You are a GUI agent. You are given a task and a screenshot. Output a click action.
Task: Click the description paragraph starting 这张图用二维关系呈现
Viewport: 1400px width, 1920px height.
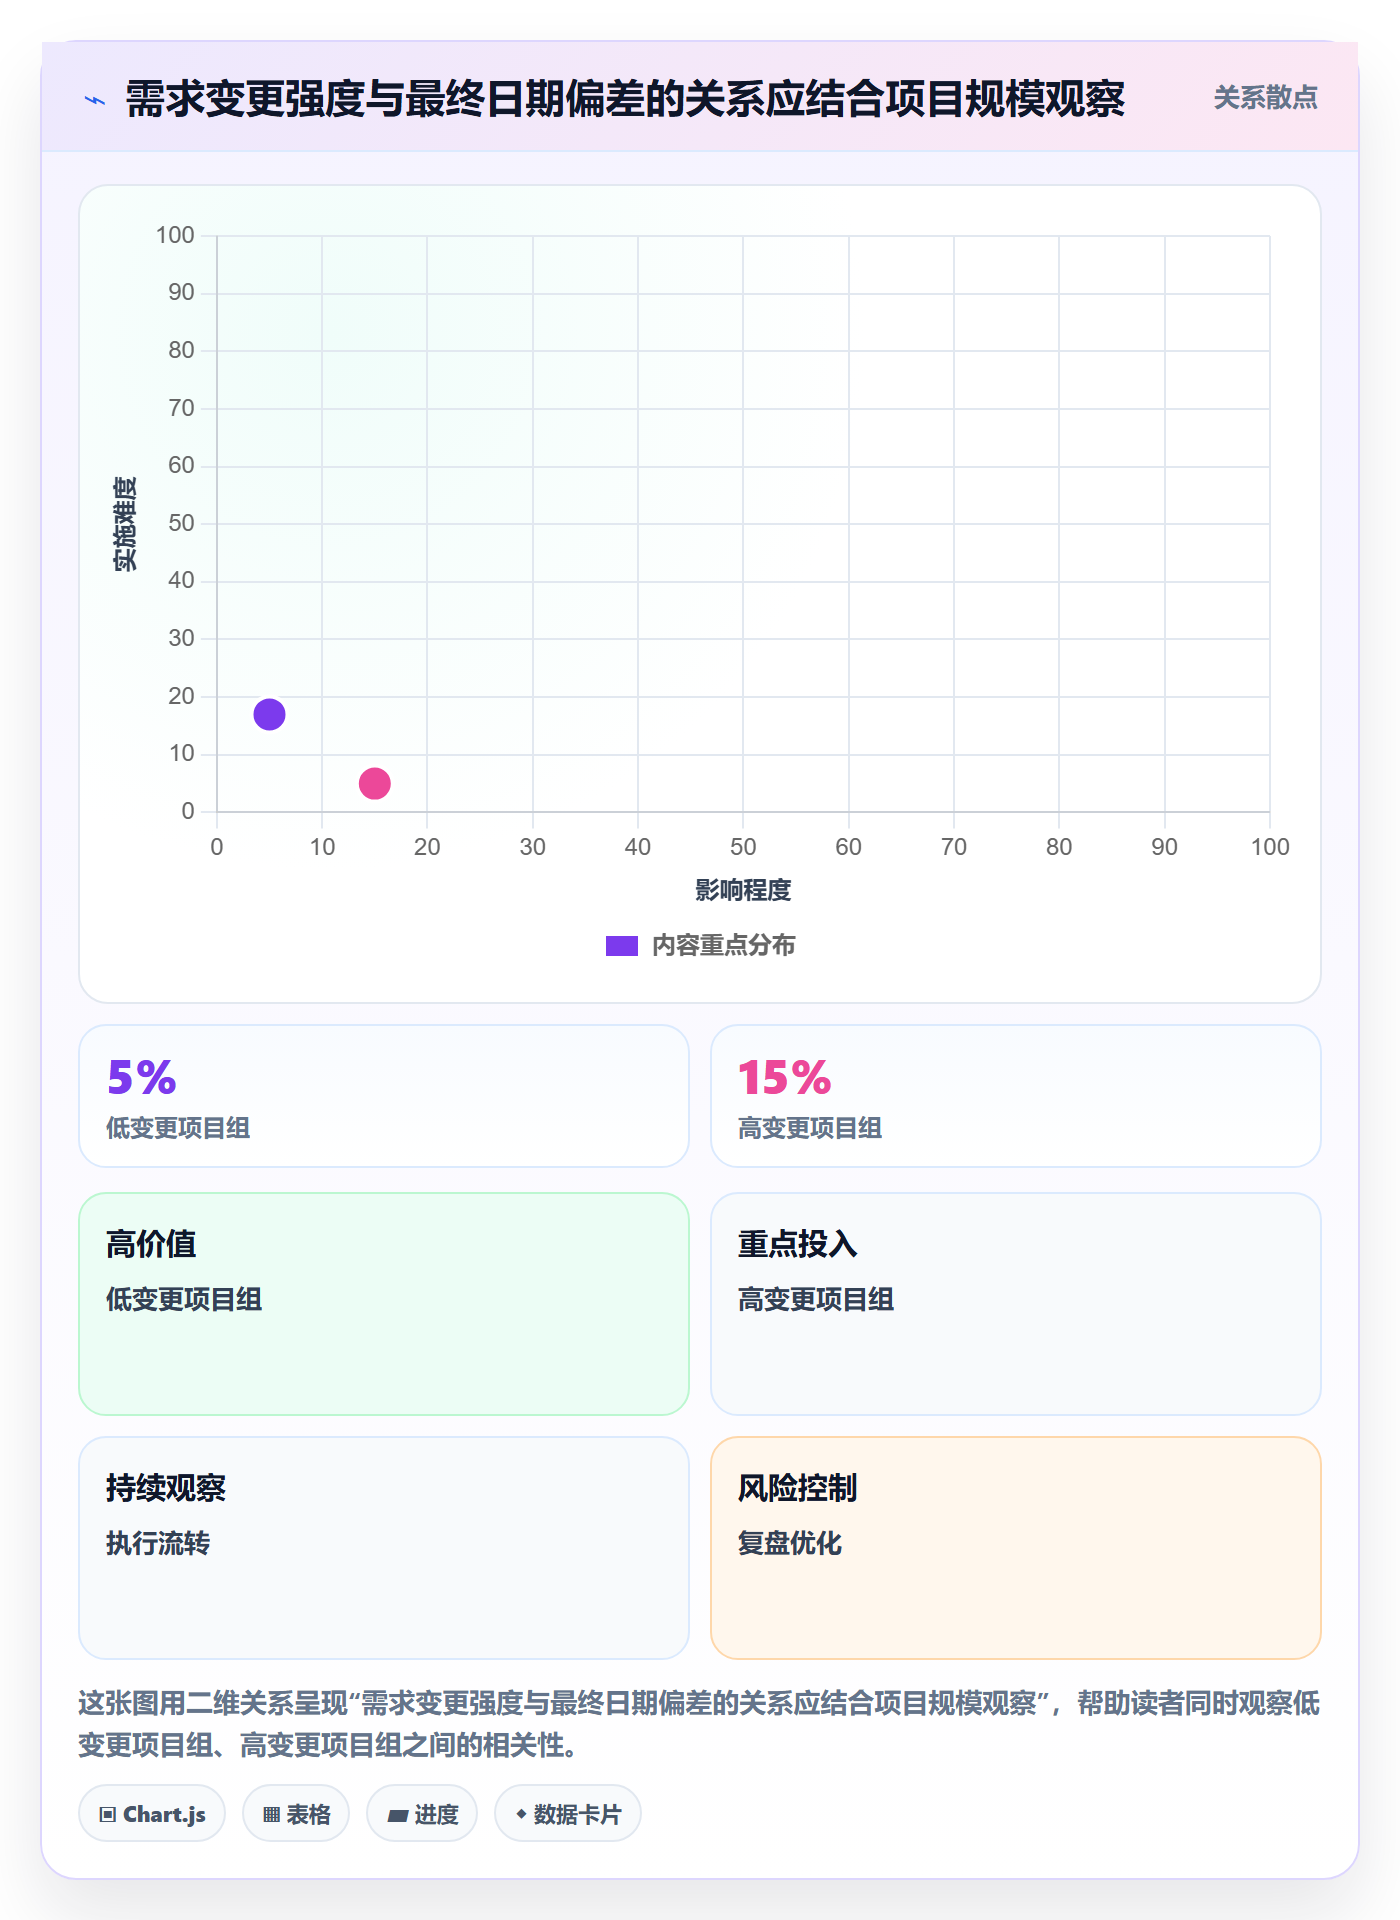(699, 1724)
